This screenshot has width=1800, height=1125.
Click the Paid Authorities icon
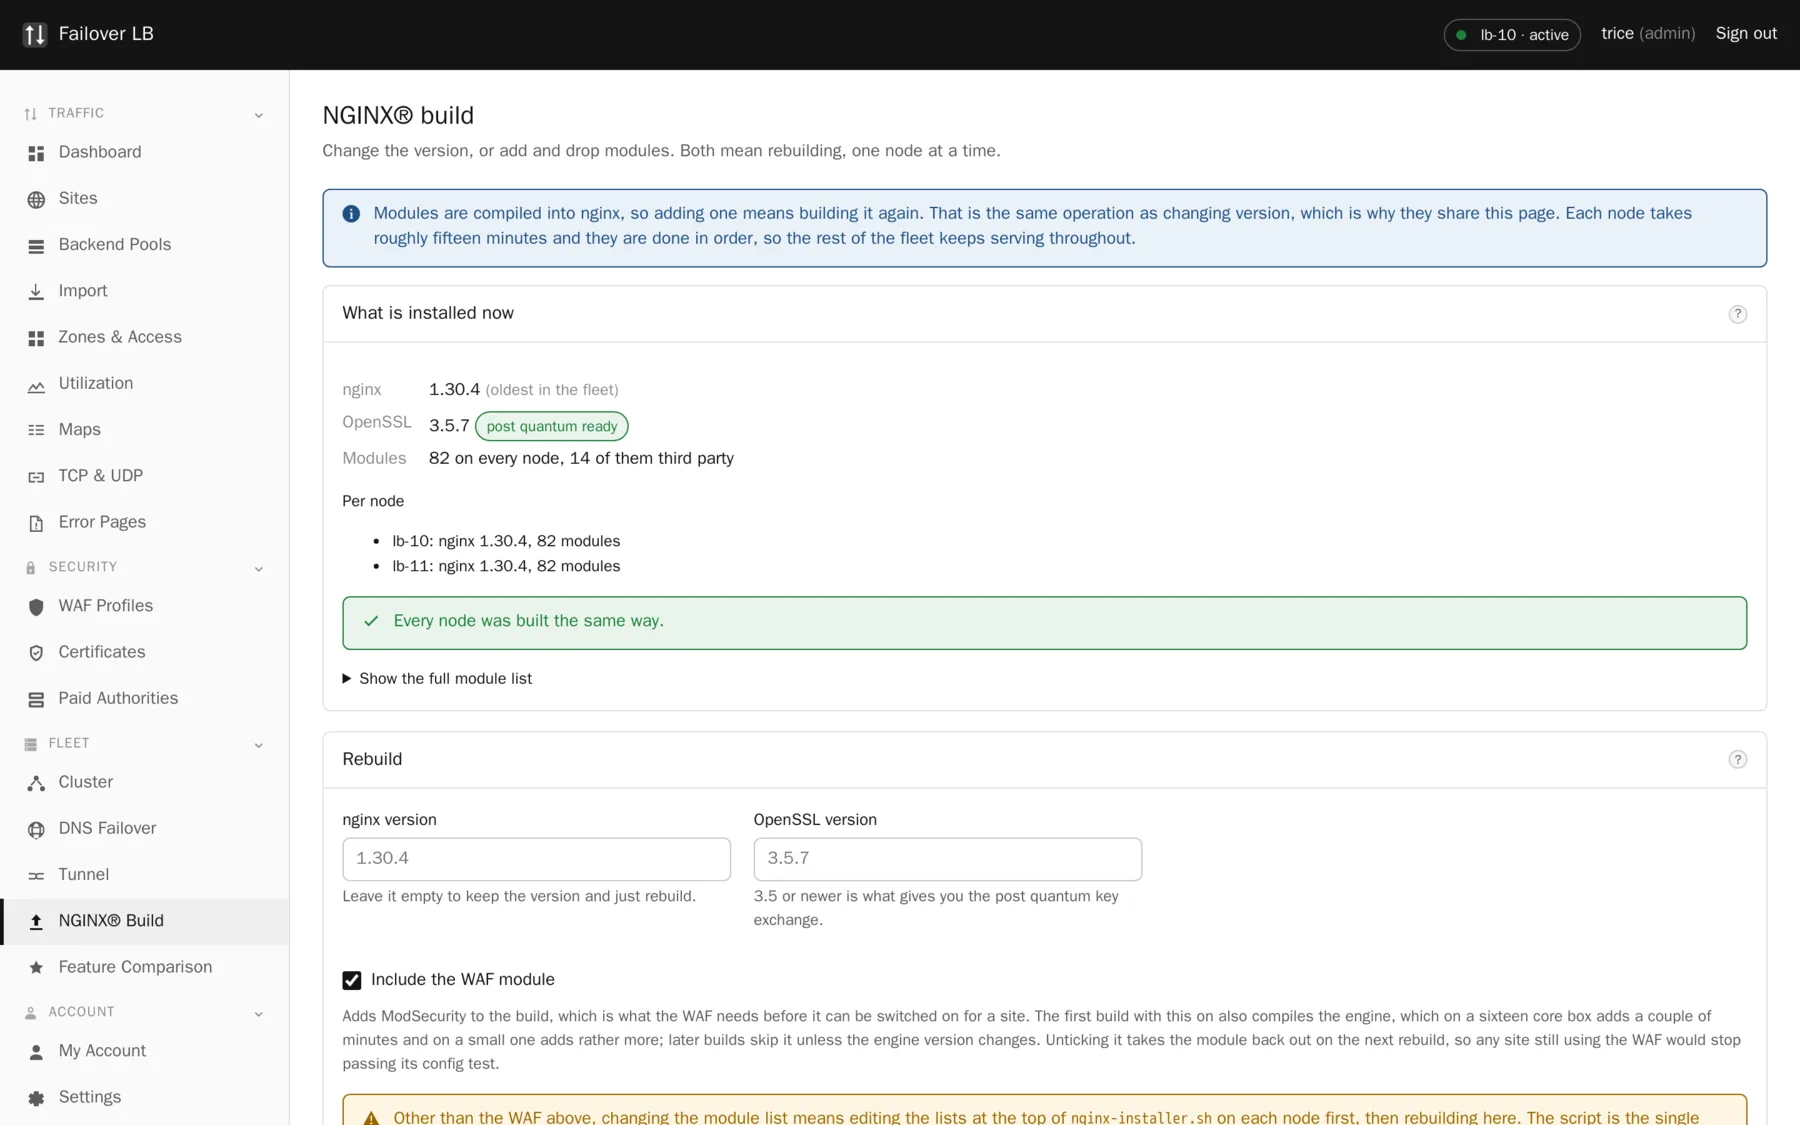[36, 699]
